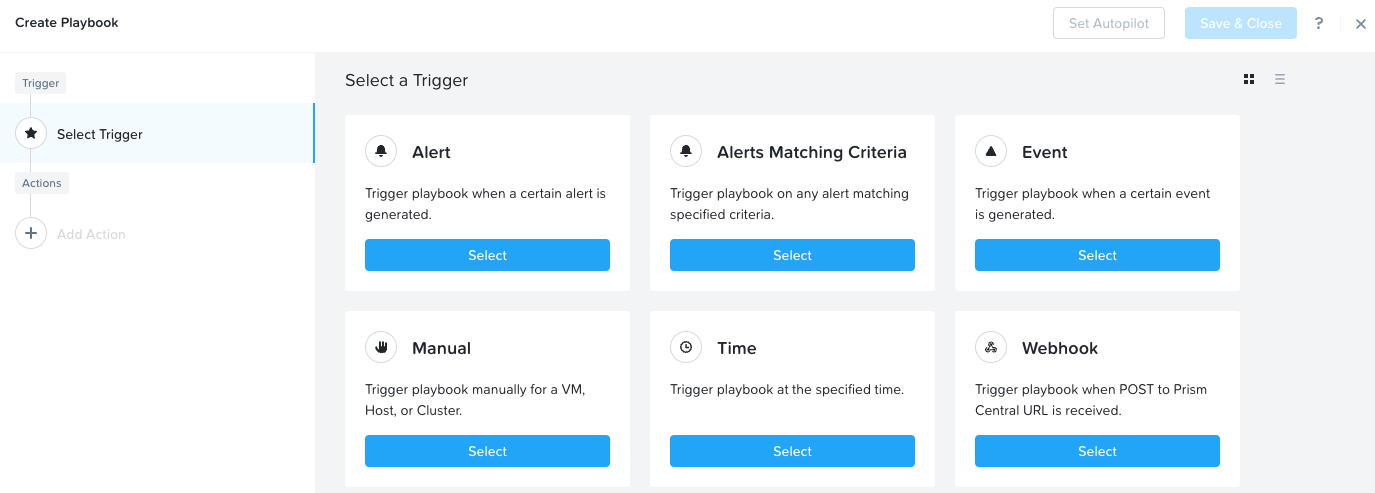1375x493 pixels.
Task: Close the Create Playbook dialog
Action: tap(1360, 24)
